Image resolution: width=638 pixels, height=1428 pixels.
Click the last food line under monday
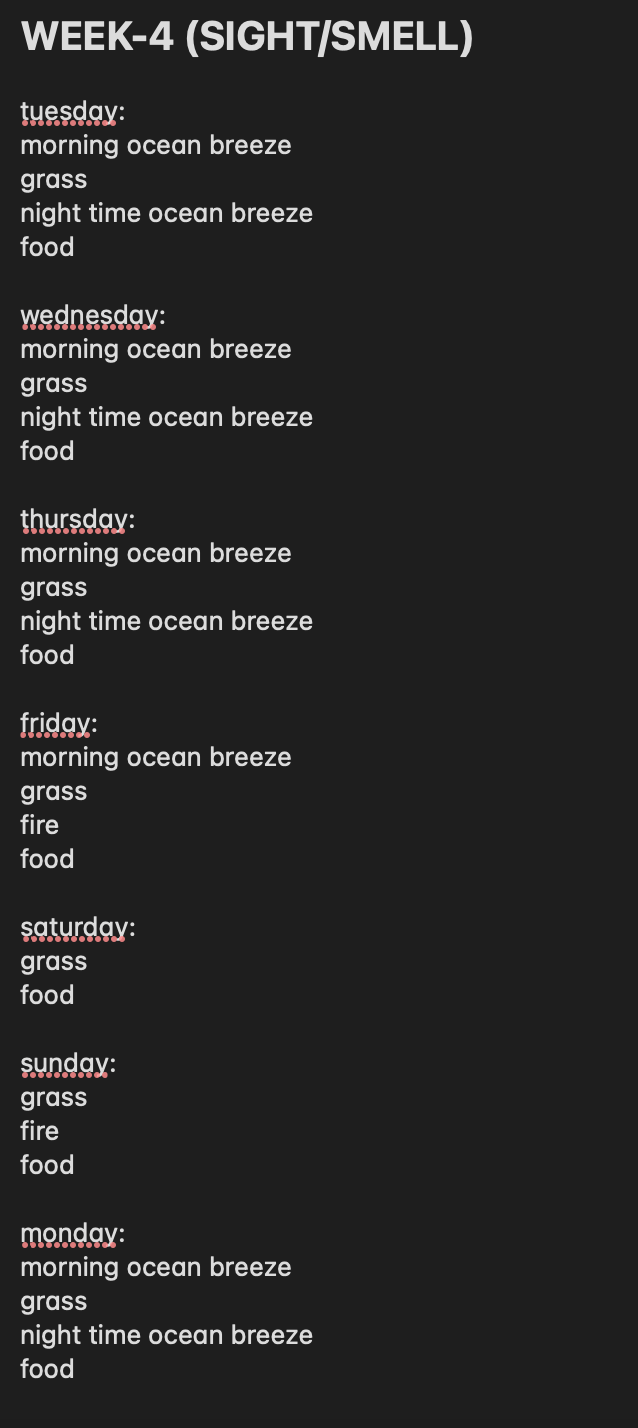click(x=47, y=1369)
